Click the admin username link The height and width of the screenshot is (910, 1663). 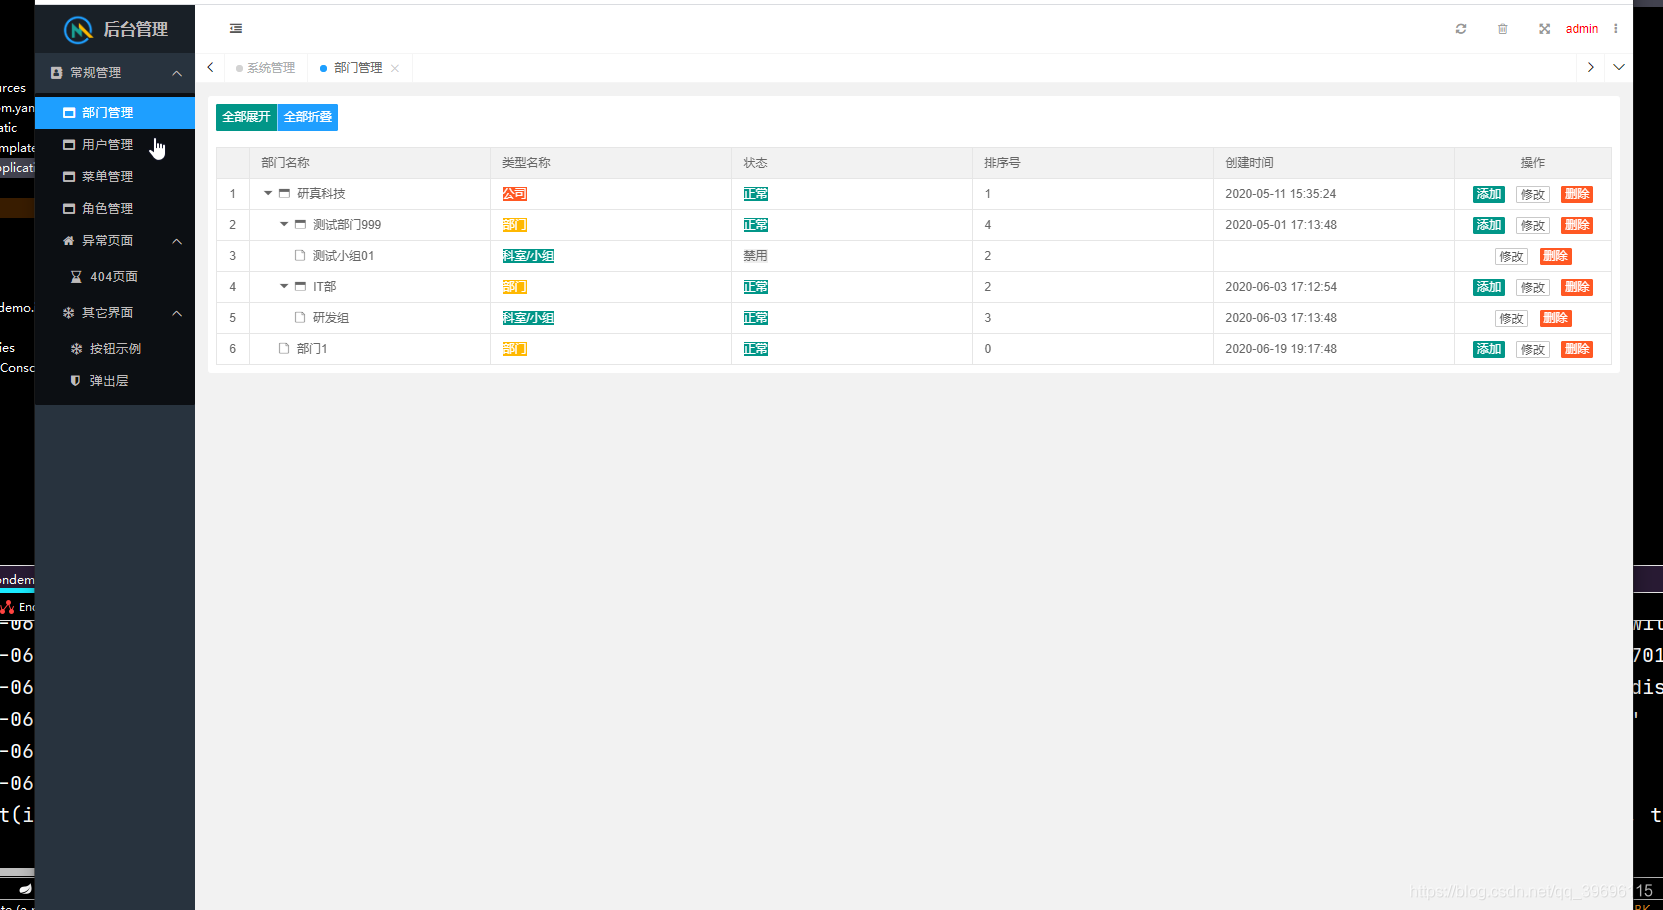tap(1581, 29)
